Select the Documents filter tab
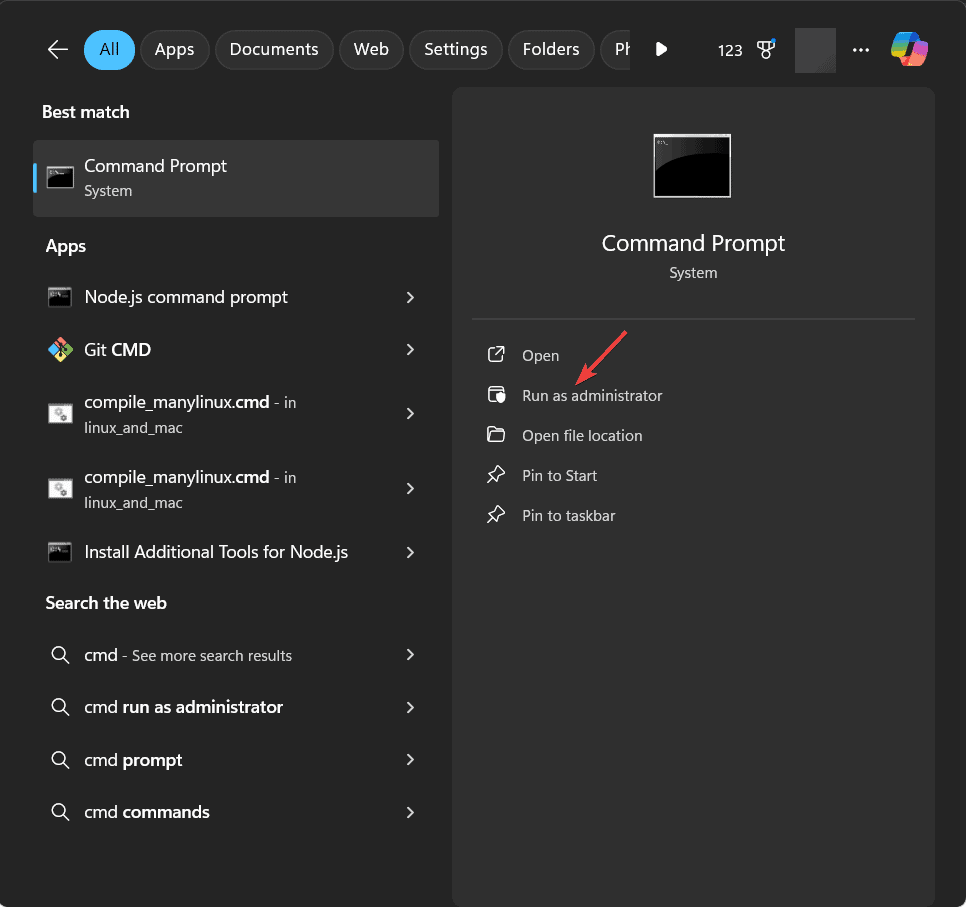 (x=274, y=49)
